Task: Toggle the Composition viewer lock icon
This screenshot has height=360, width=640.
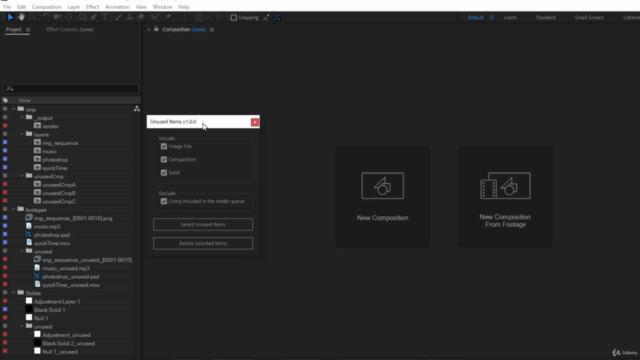Action: point(156,29)
